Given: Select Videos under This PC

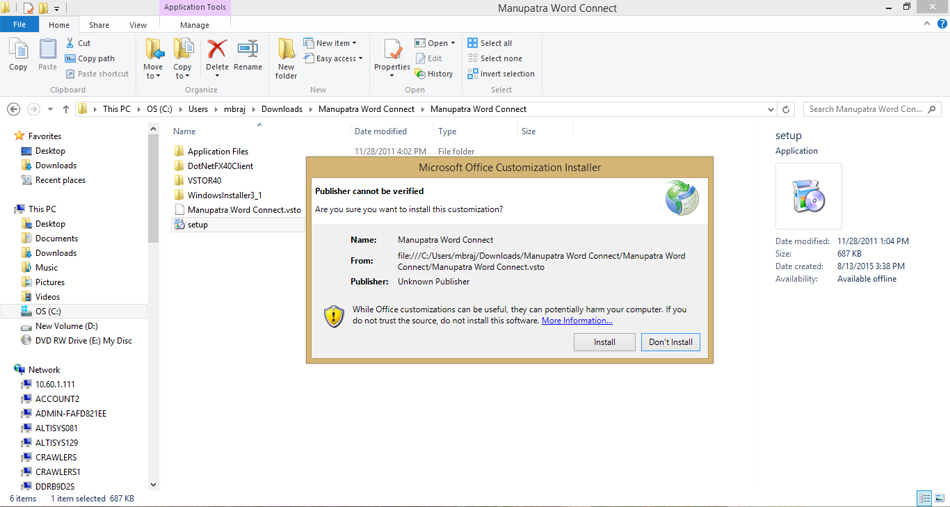Looking at the screenshot, I should pyautogui.click(x=47, y=297).
